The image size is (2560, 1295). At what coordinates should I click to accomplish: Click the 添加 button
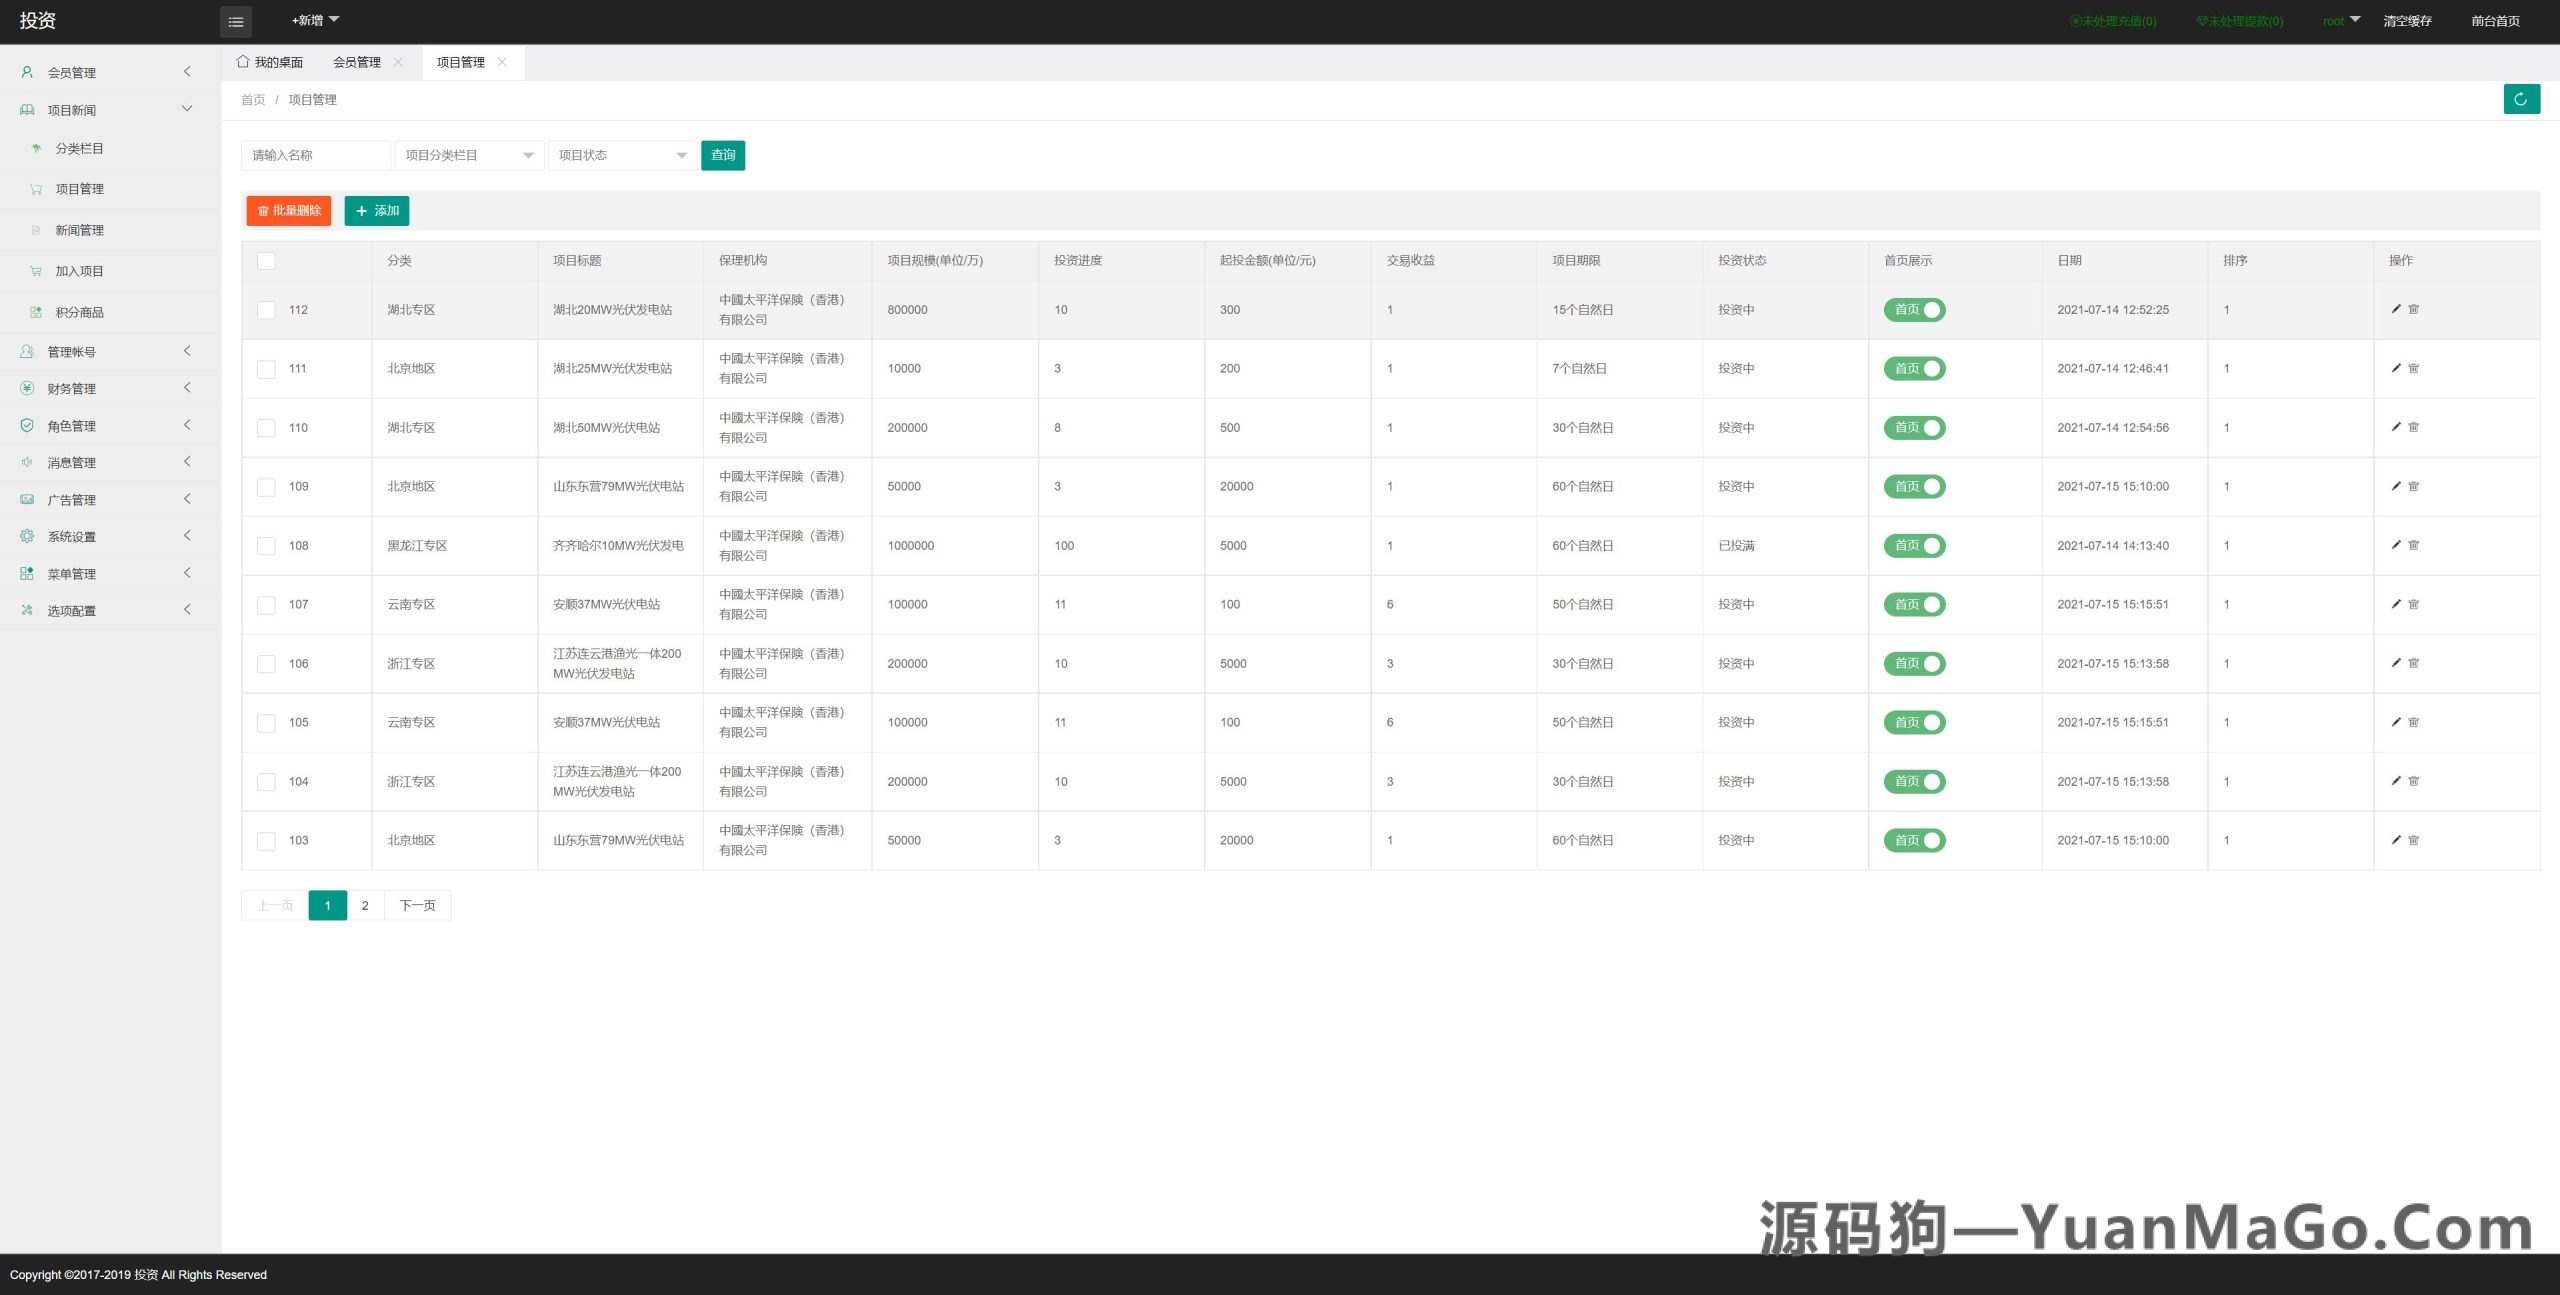377,211
